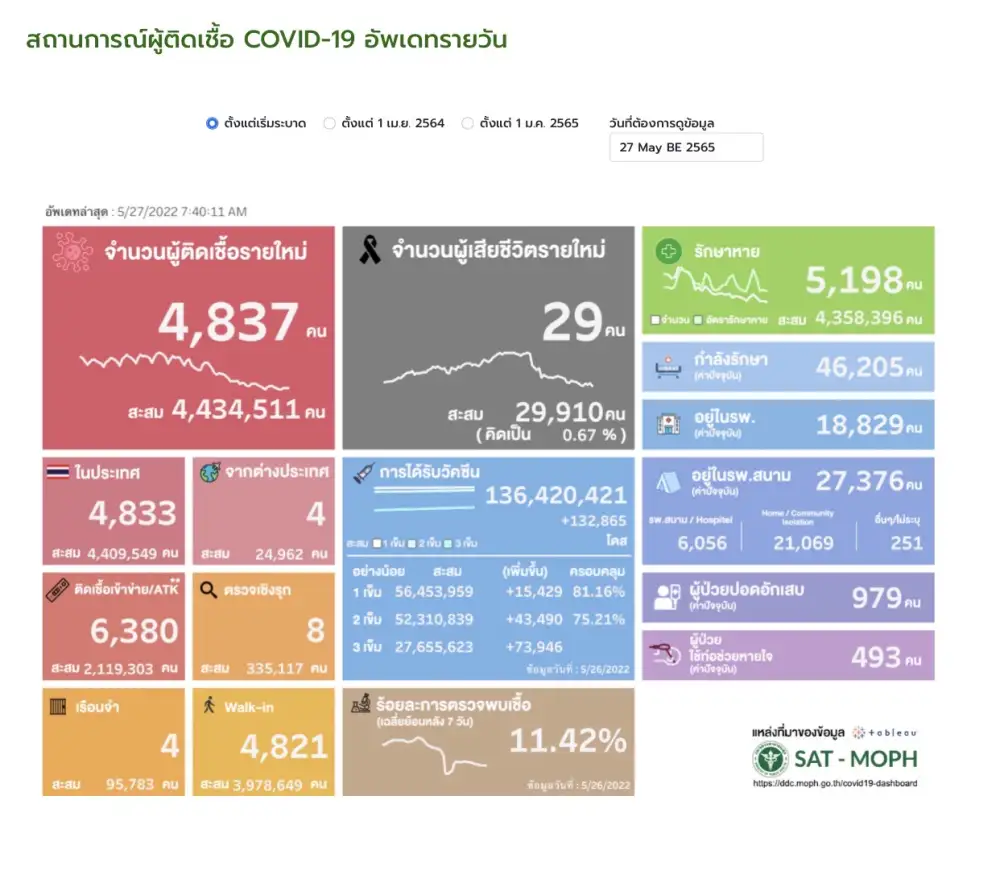Click the globe icon for imported cases

(210, 473)
